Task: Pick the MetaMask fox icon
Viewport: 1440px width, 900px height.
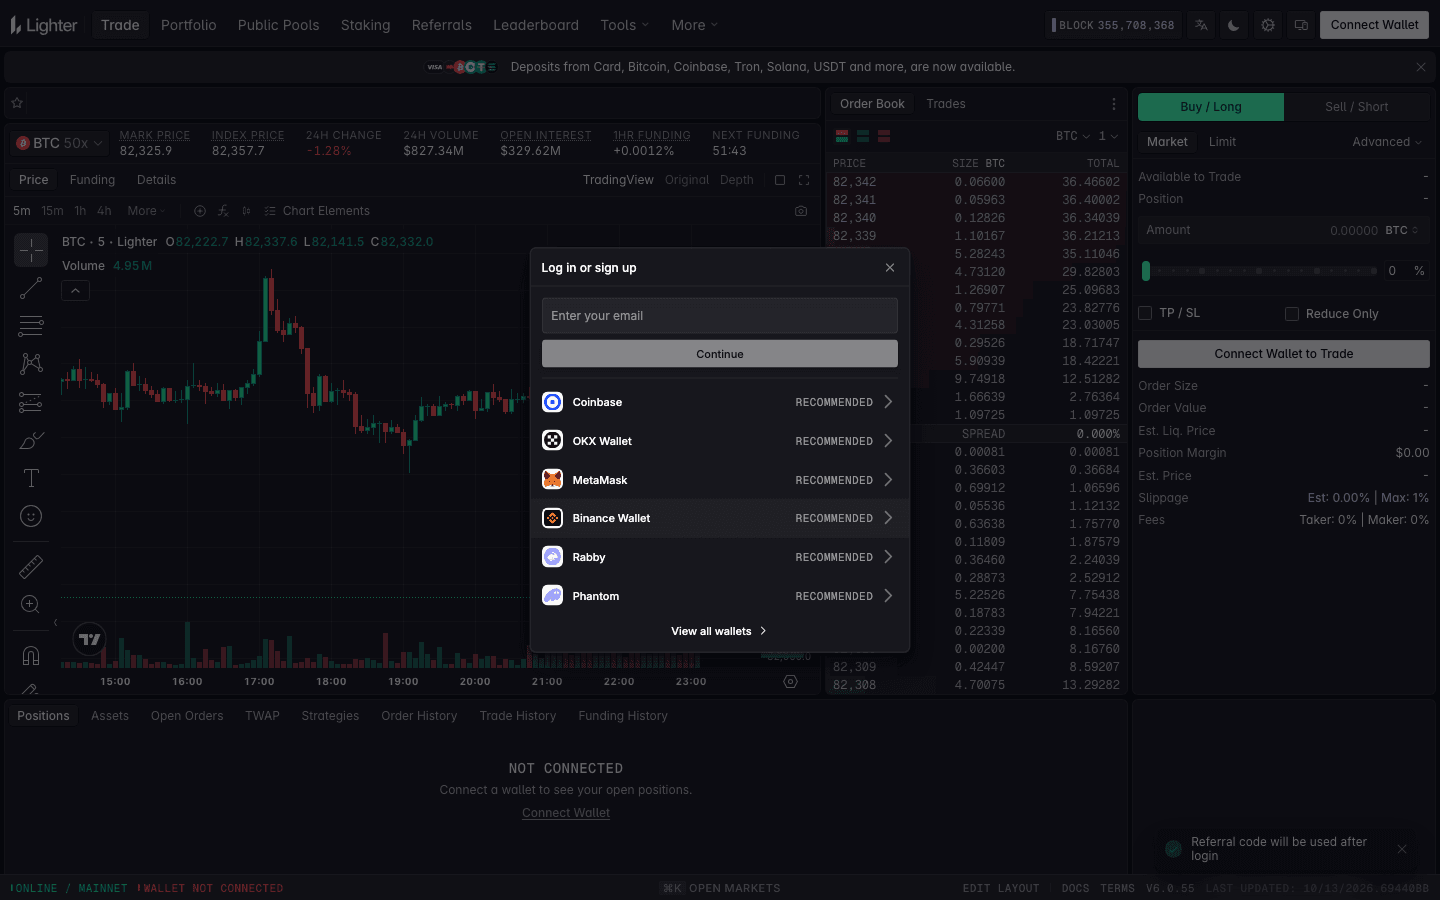Action: (x=552, y=479)
